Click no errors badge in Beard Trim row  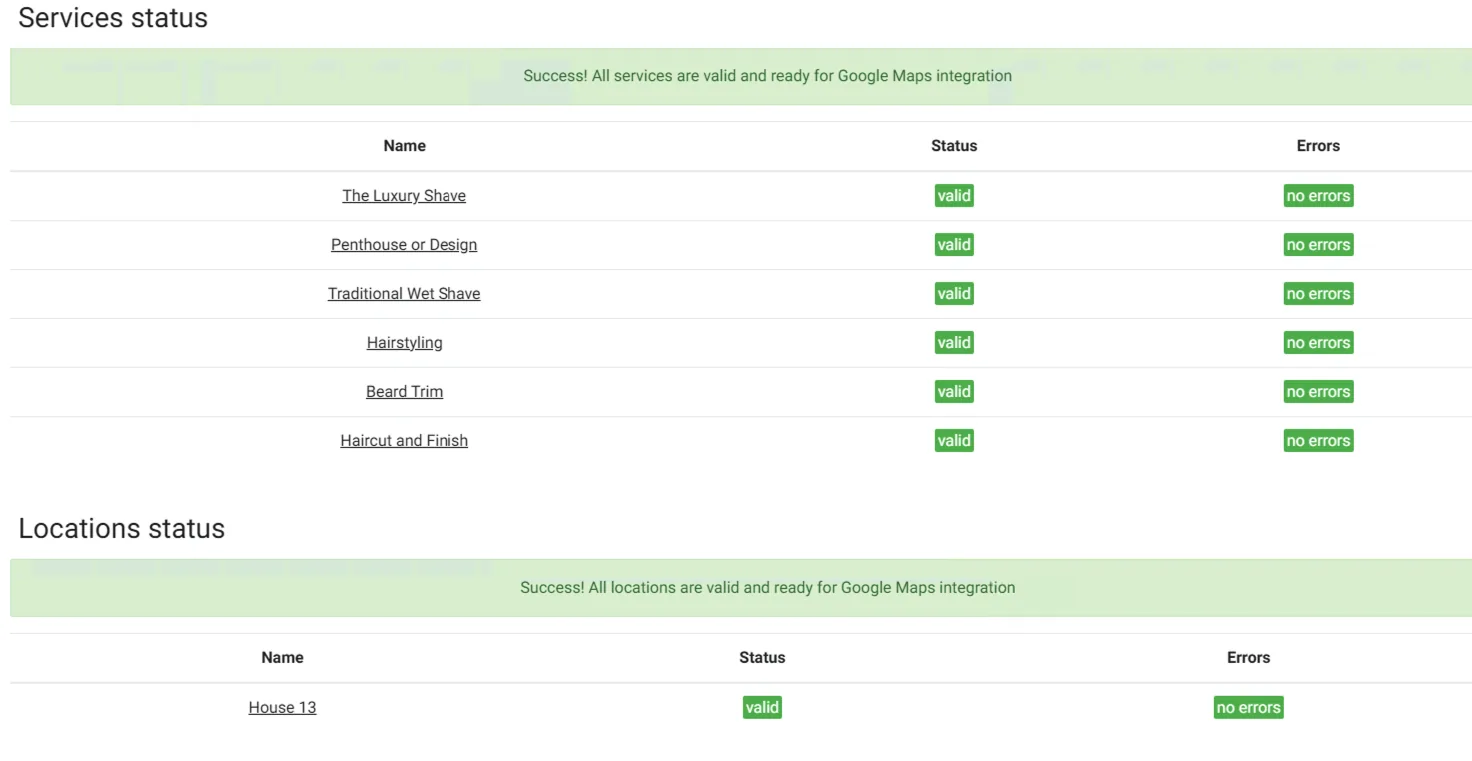1318,392
